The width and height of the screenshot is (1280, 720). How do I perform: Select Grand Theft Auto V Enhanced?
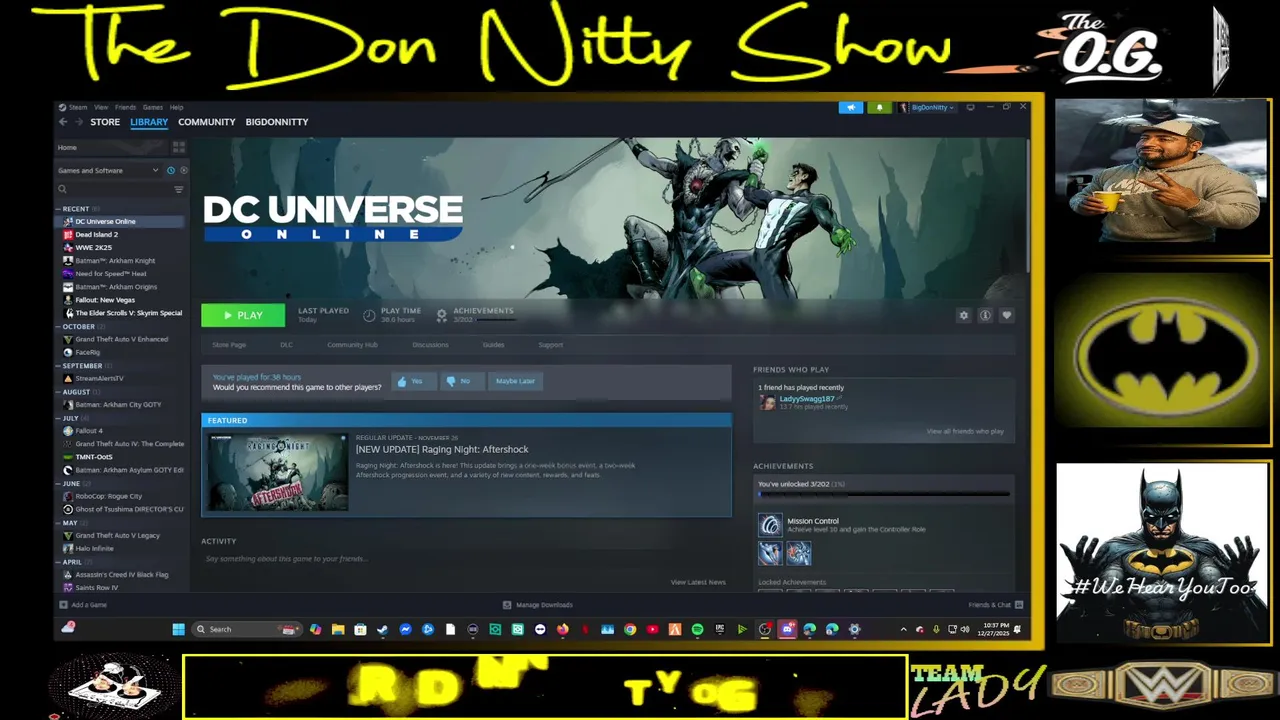coord(120,340)
